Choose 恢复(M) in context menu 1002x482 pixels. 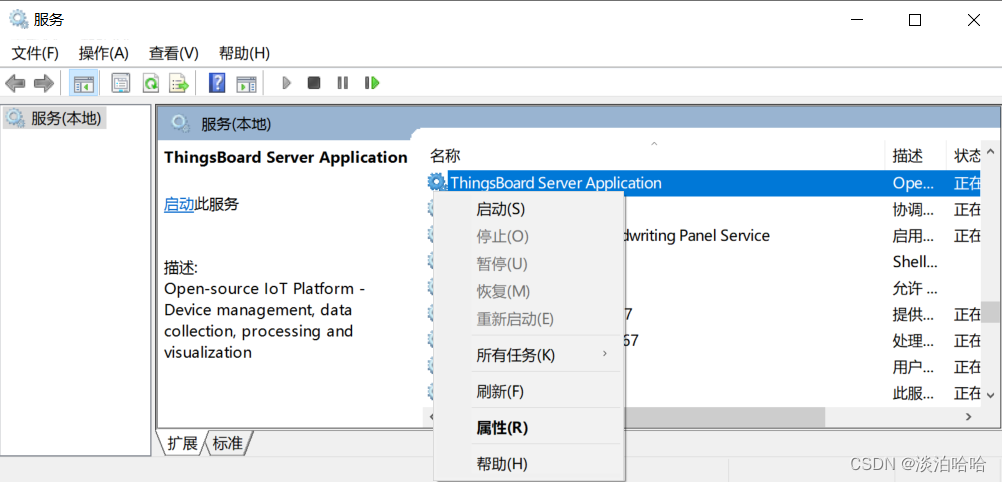click(528, 292)
